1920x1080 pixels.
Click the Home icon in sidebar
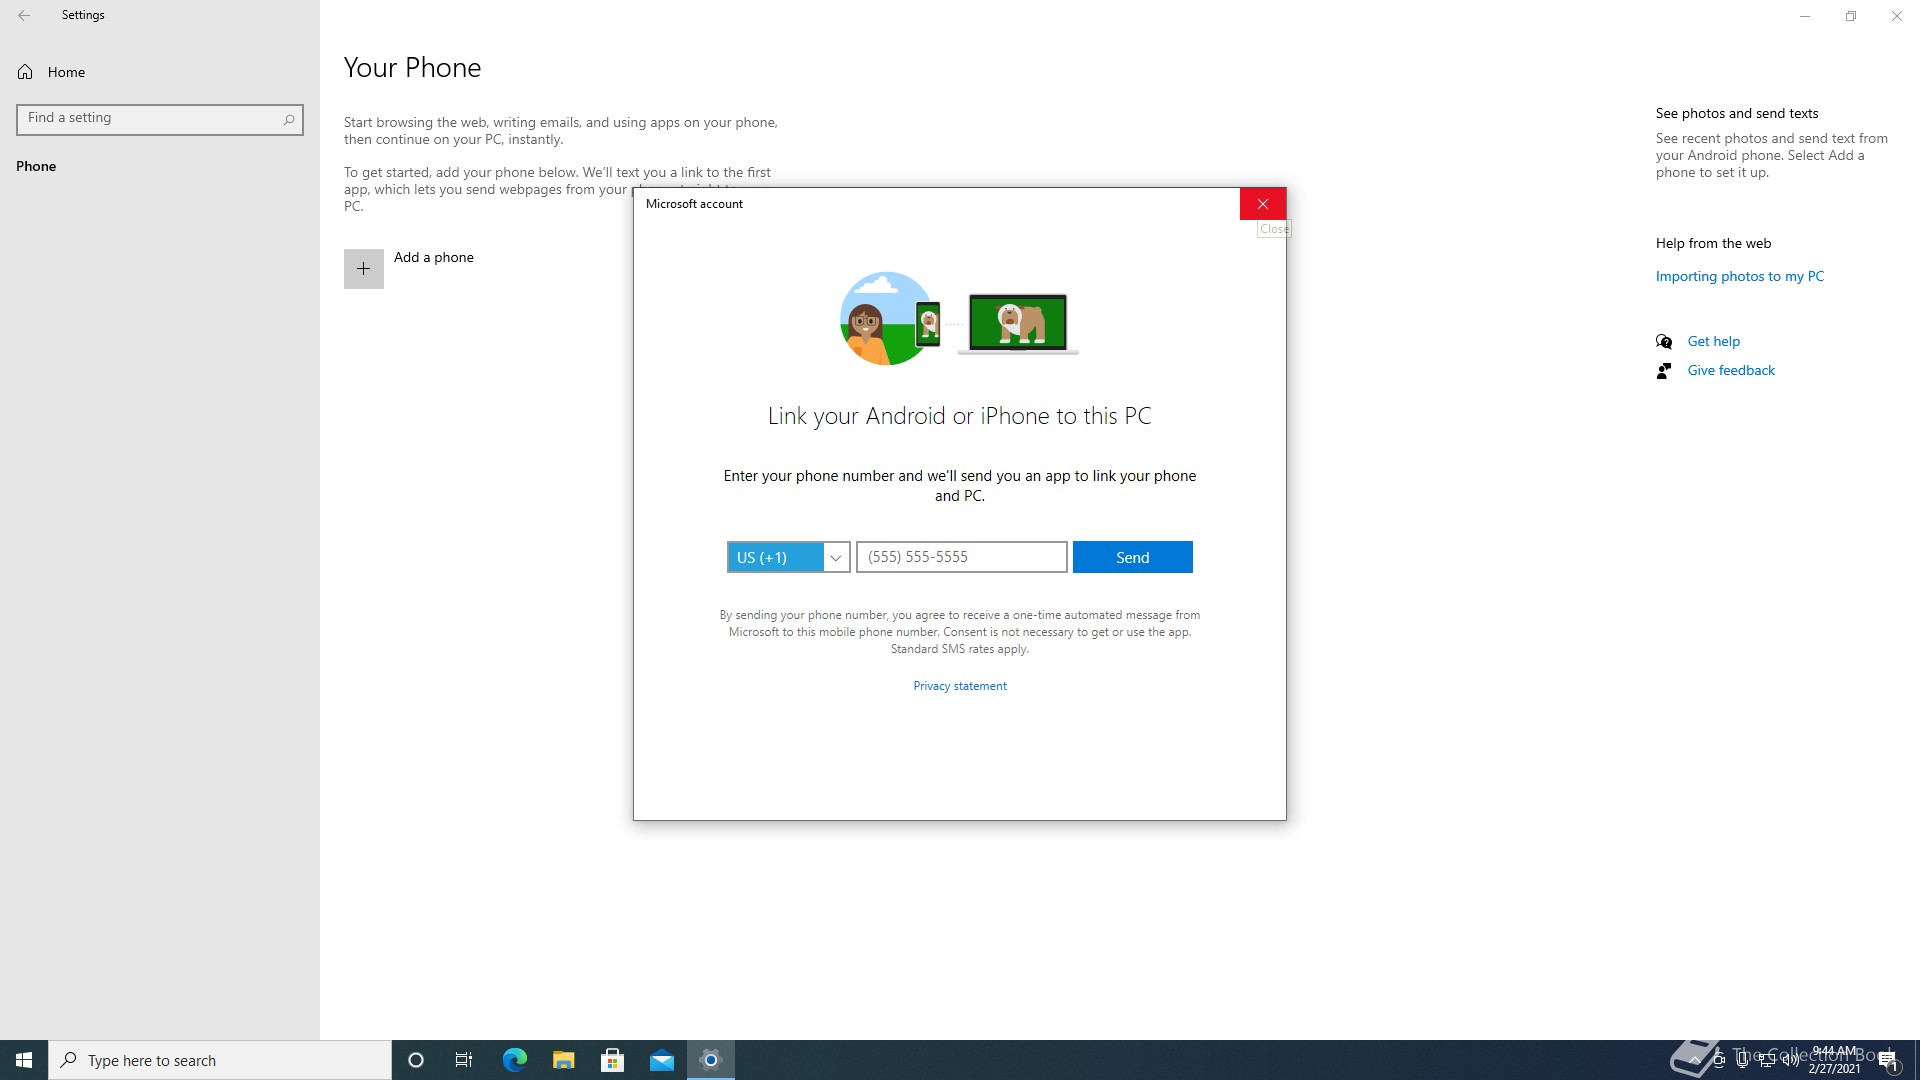coord(25,72)
